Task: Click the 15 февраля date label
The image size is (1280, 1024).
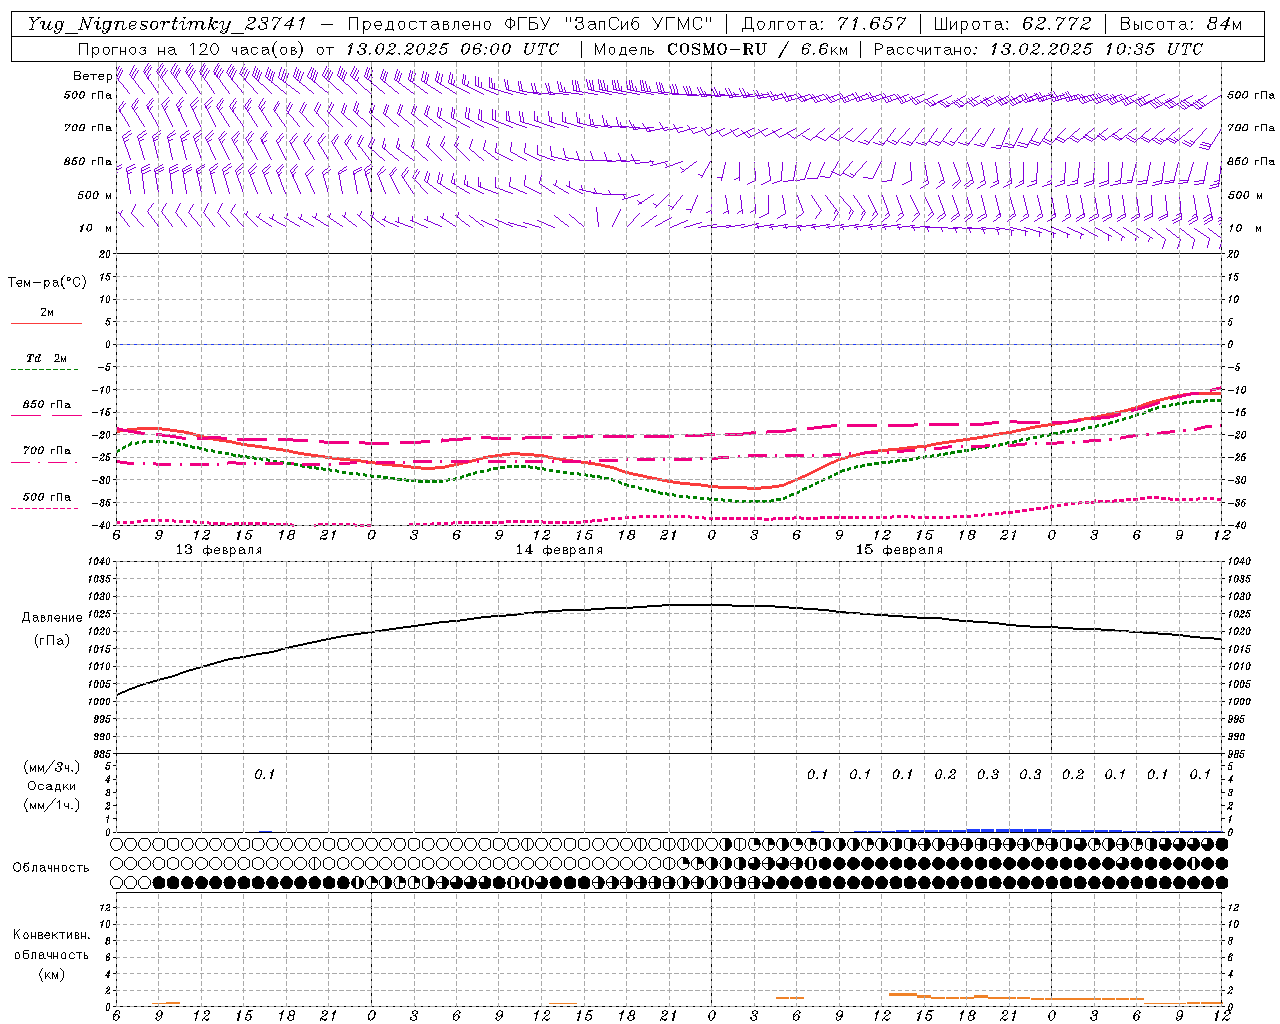Action: (x=900, y=550)
